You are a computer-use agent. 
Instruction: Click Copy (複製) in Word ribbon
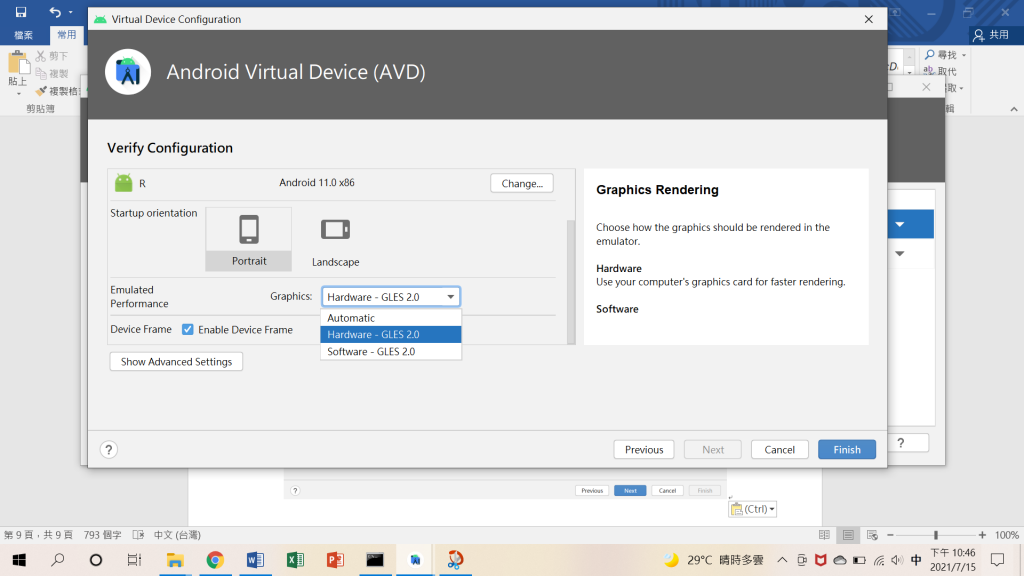click(x=52, y=74)
